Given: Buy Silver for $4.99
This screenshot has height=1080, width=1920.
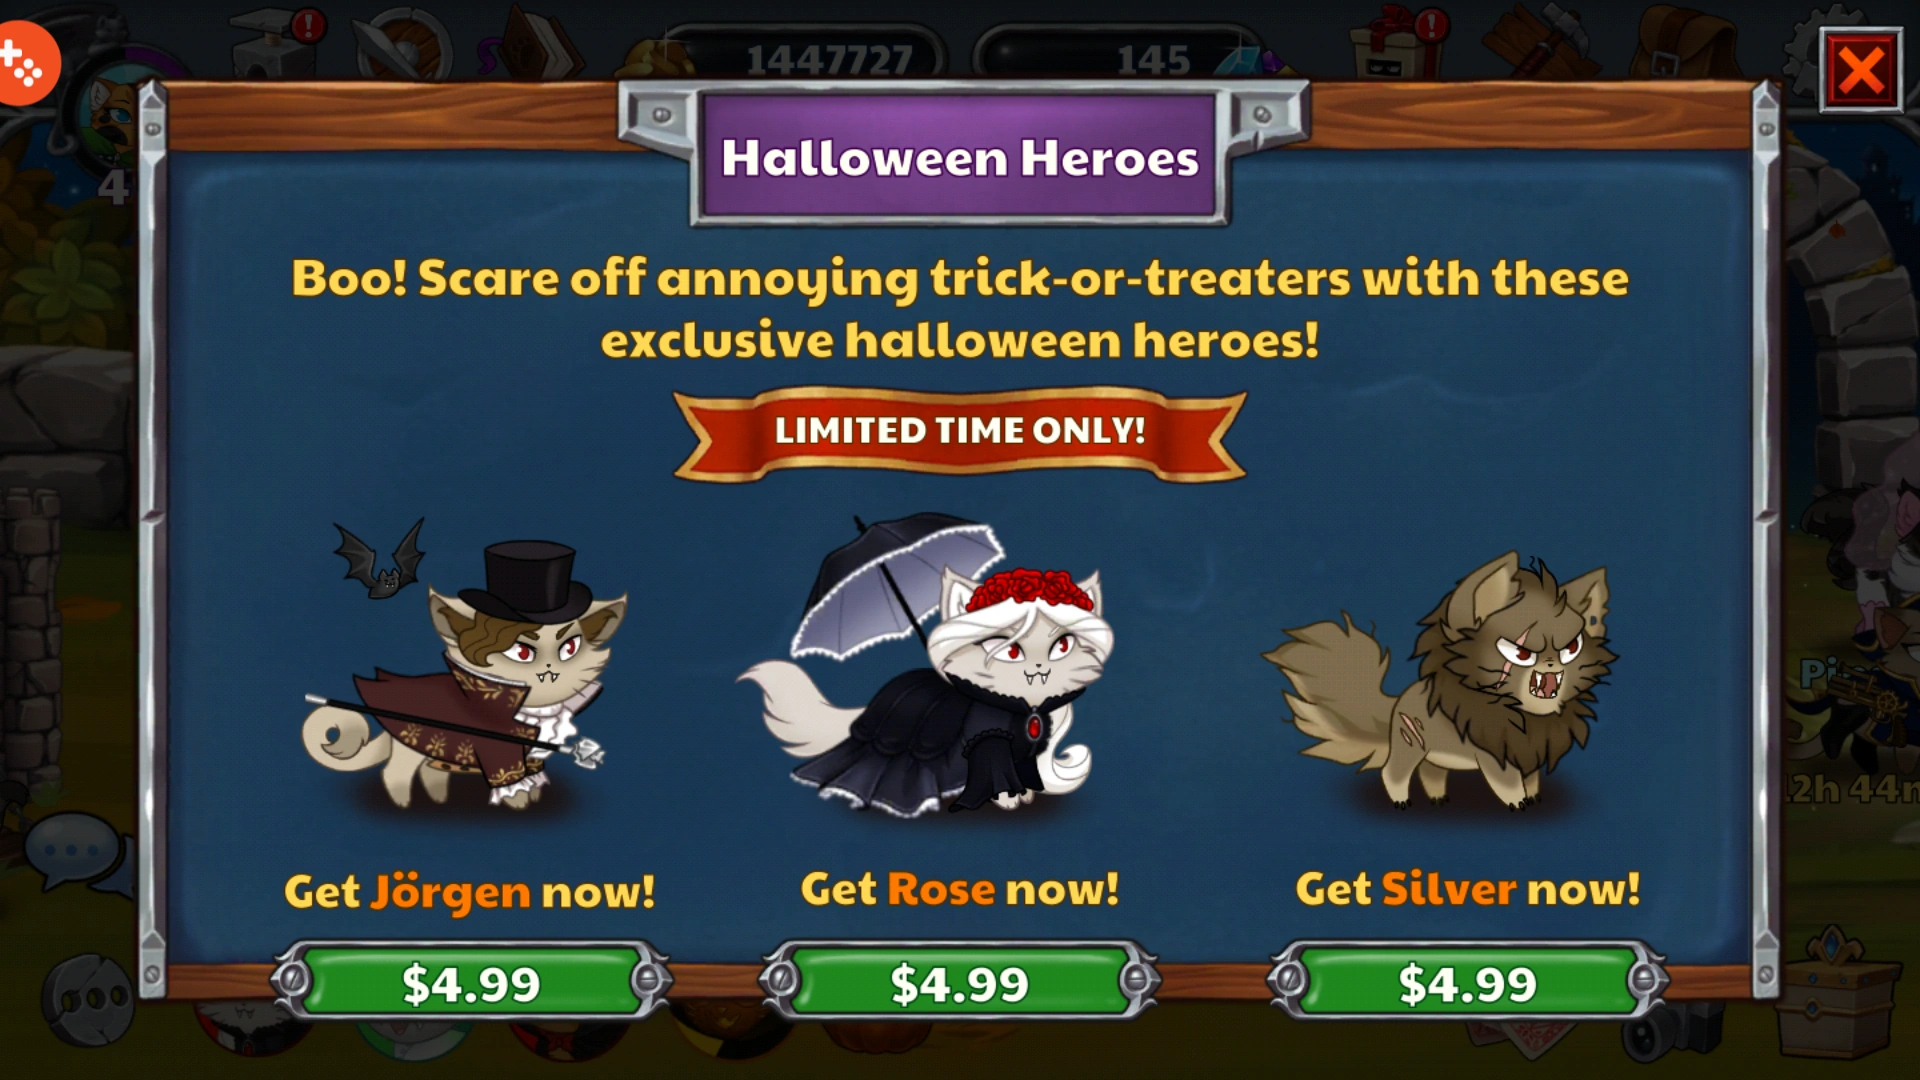Looking at the screenshot, I should click(x=1467, y=983).
